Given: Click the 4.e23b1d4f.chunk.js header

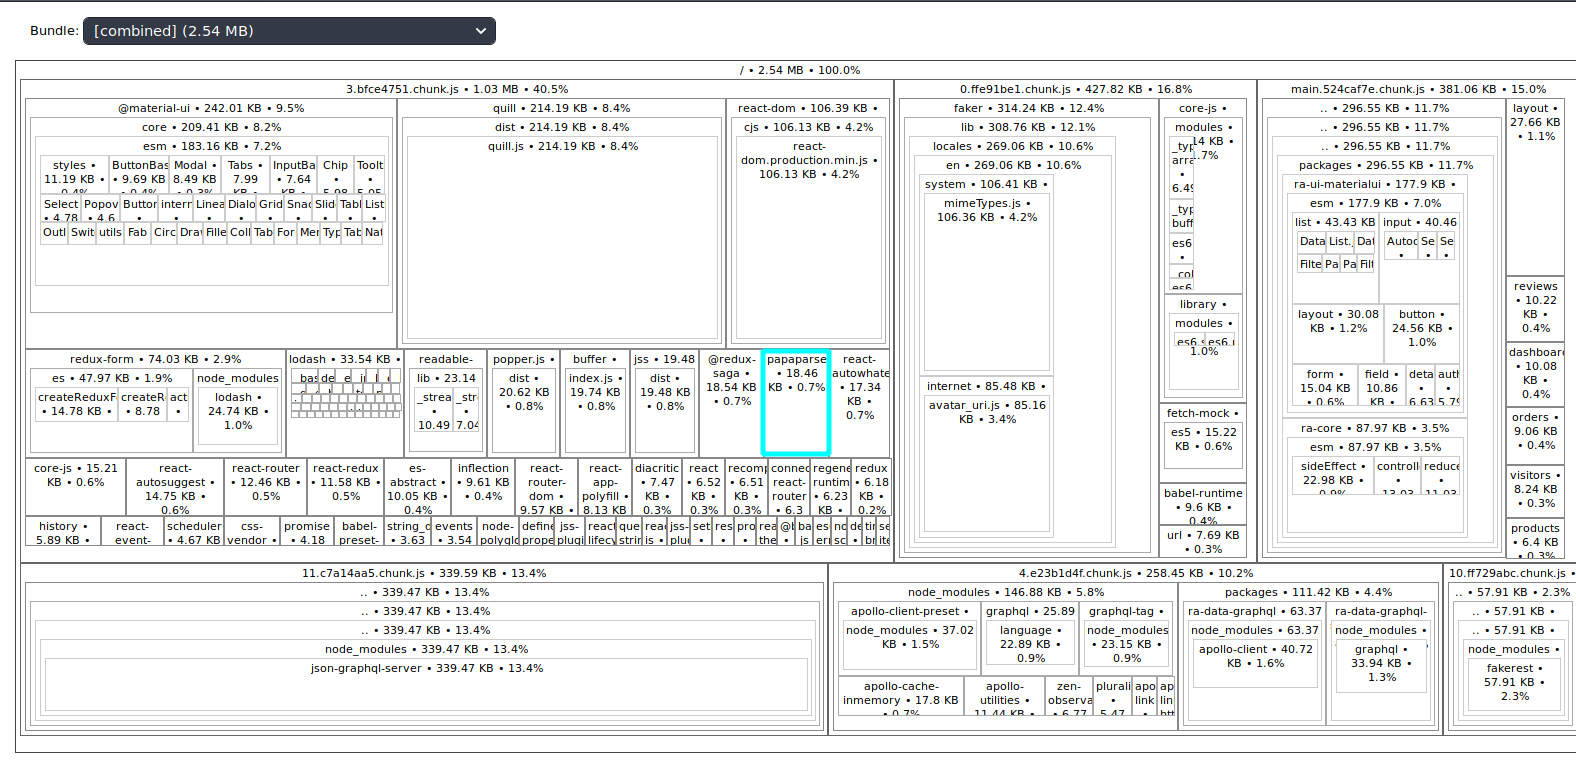Looking at the screenshot, I should 1135,573.
